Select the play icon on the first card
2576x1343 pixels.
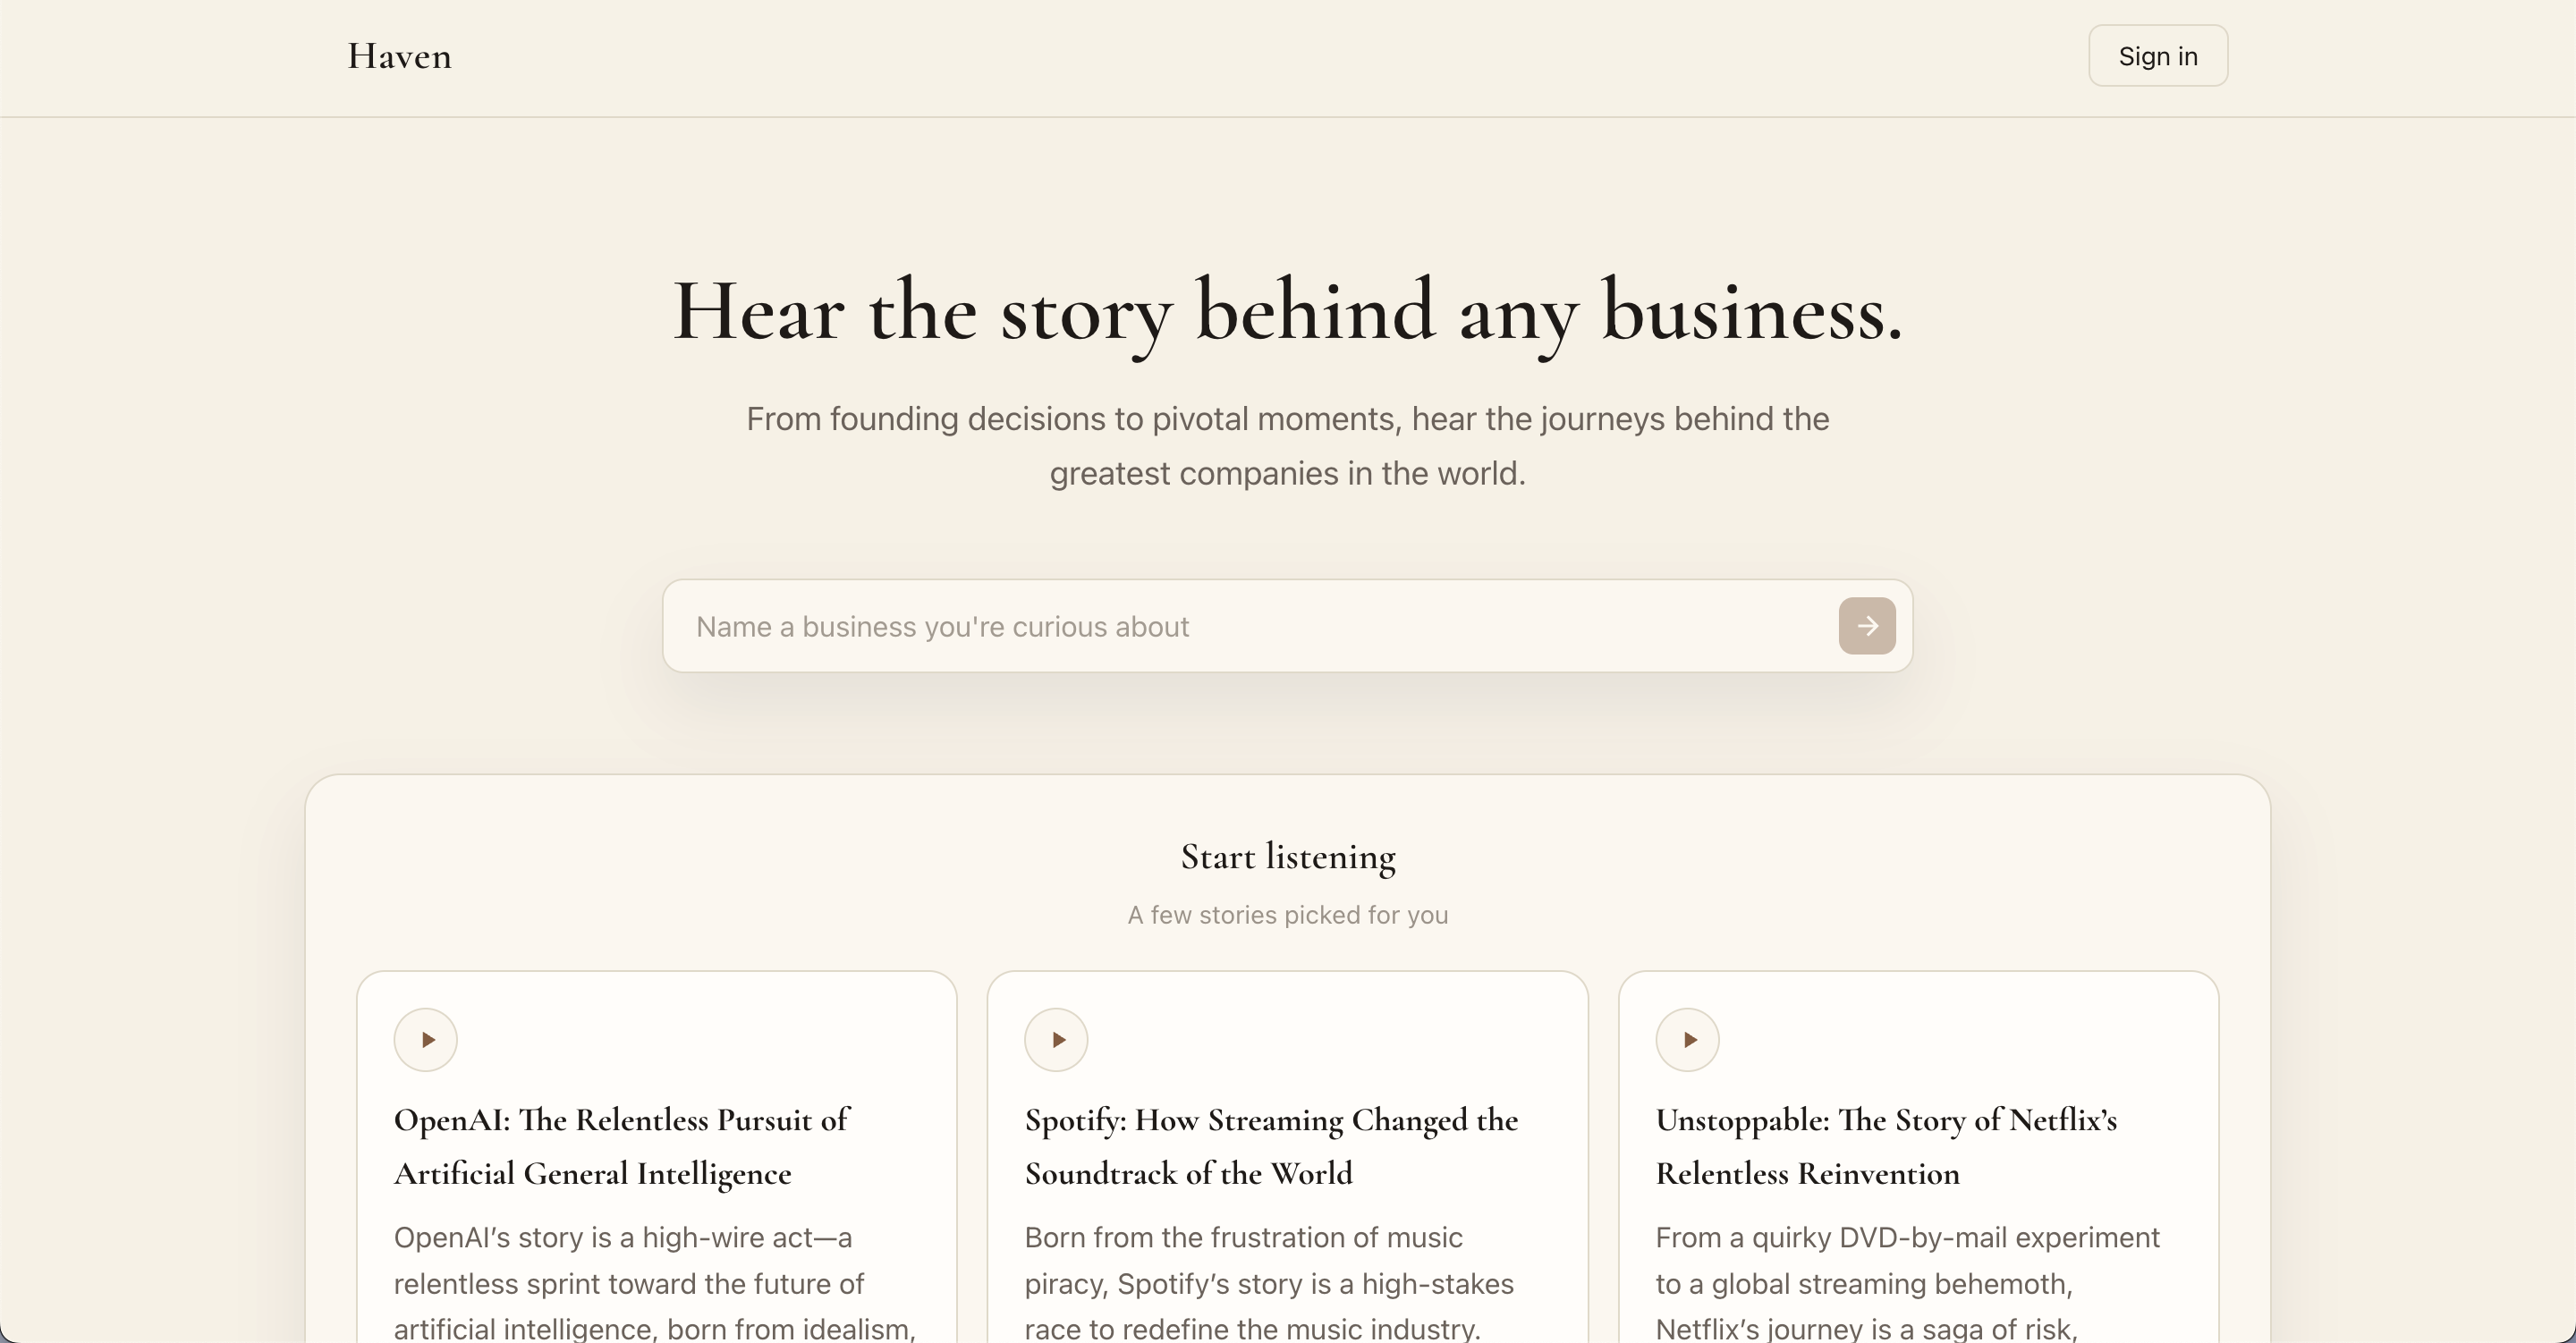click(425, 1039)
